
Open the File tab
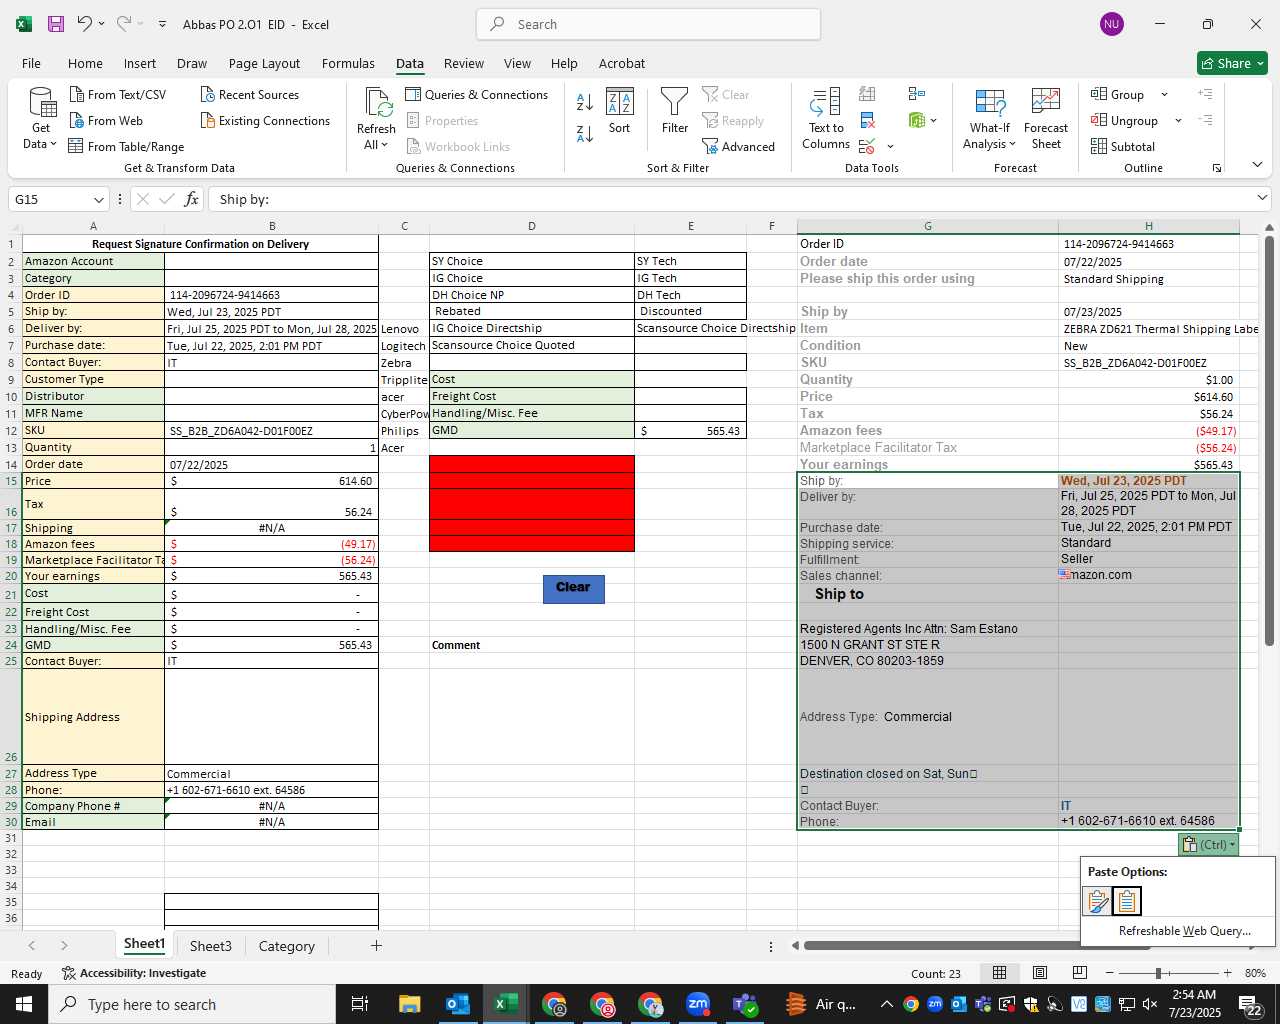point(31,63)
